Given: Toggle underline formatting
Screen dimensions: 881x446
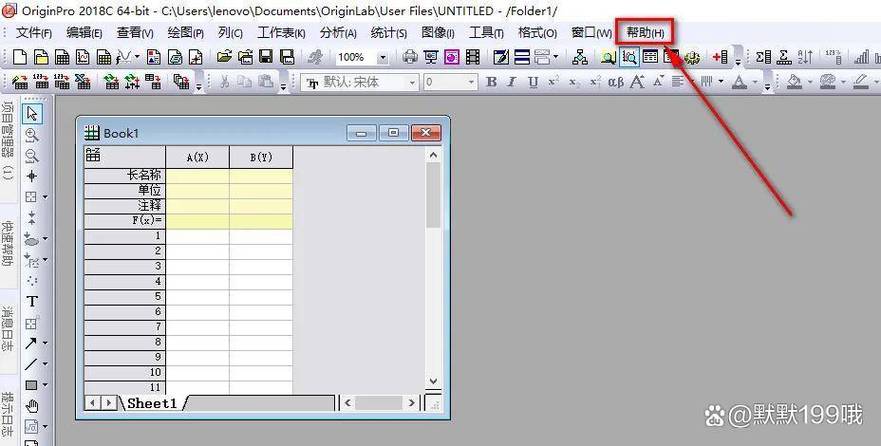Looking at the screenshot, I should [533, 83].
